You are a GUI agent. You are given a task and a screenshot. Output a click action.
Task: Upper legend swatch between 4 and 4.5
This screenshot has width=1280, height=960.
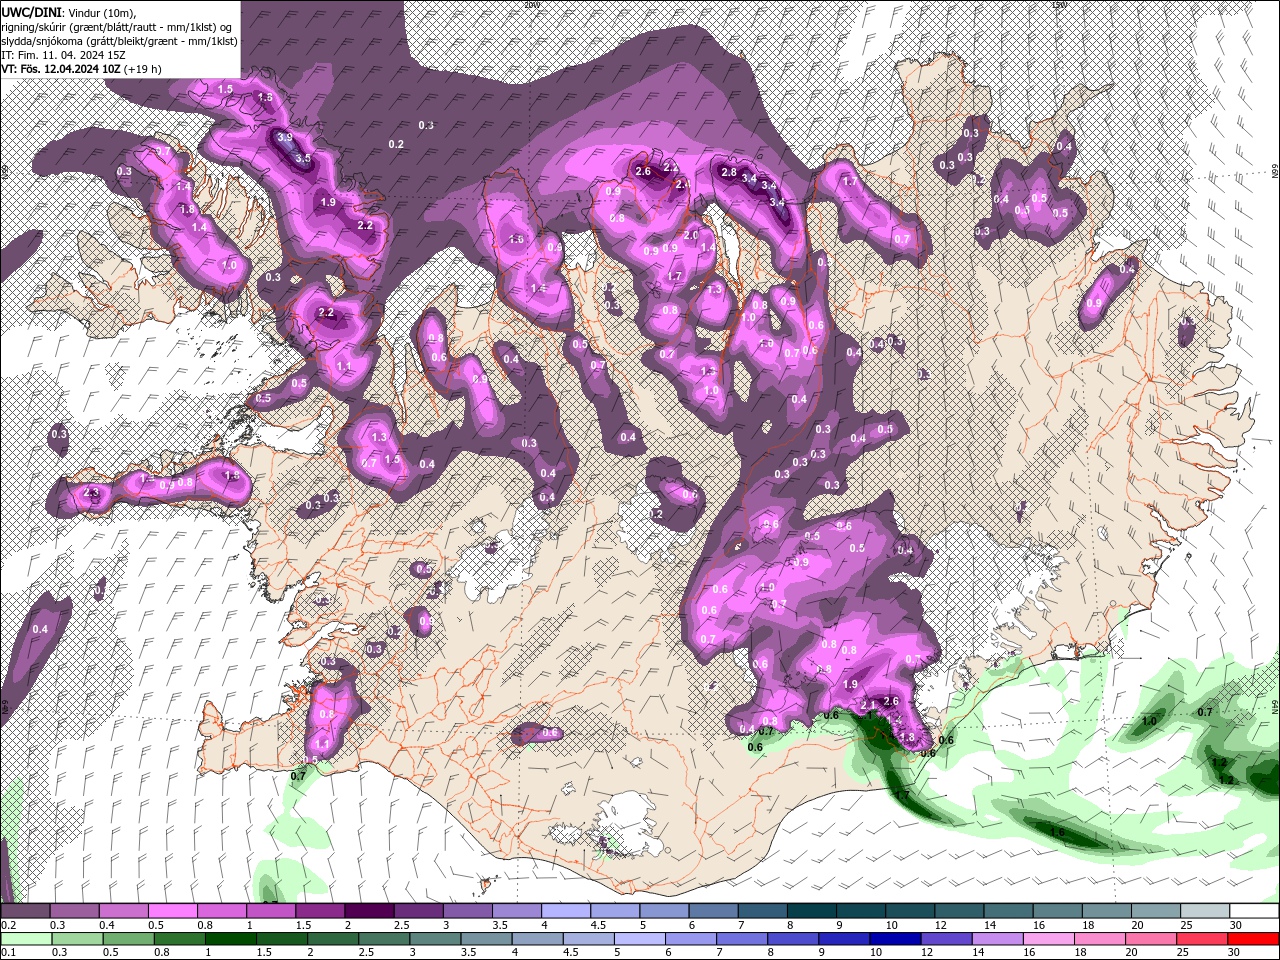566,910
